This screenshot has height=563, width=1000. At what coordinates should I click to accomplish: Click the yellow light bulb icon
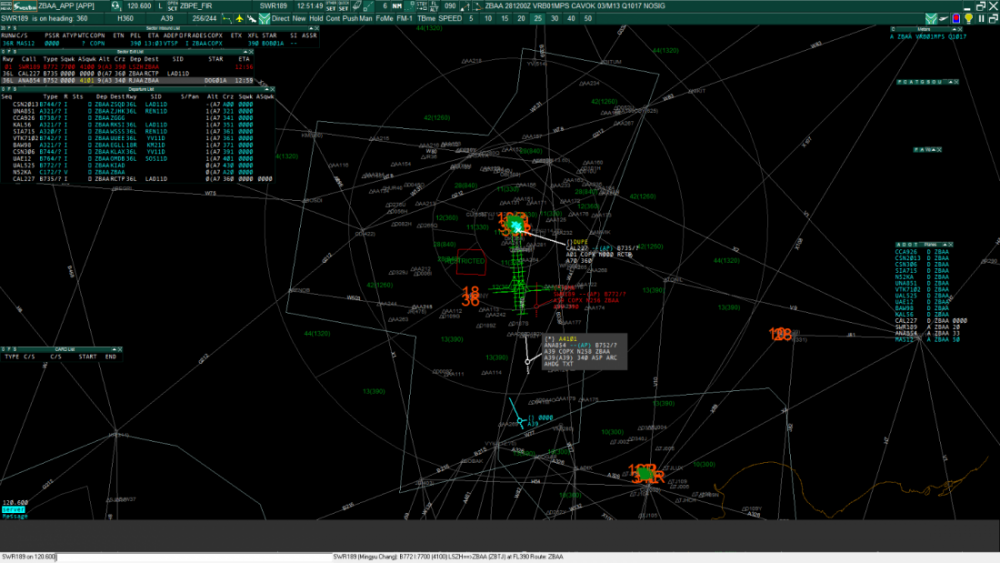point(968,18)
